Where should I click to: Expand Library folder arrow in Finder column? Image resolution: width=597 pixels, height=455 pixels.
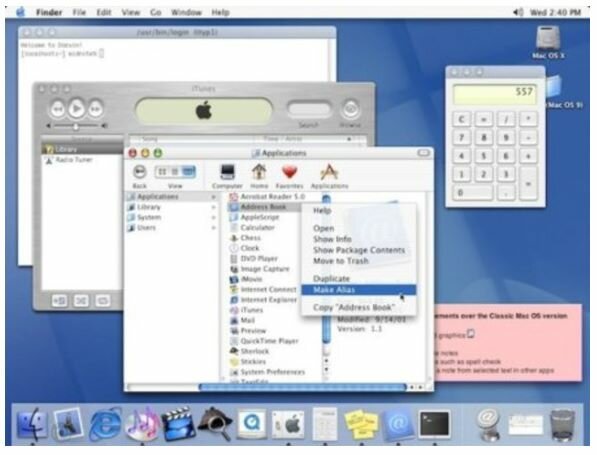click(x=213, y=207)
